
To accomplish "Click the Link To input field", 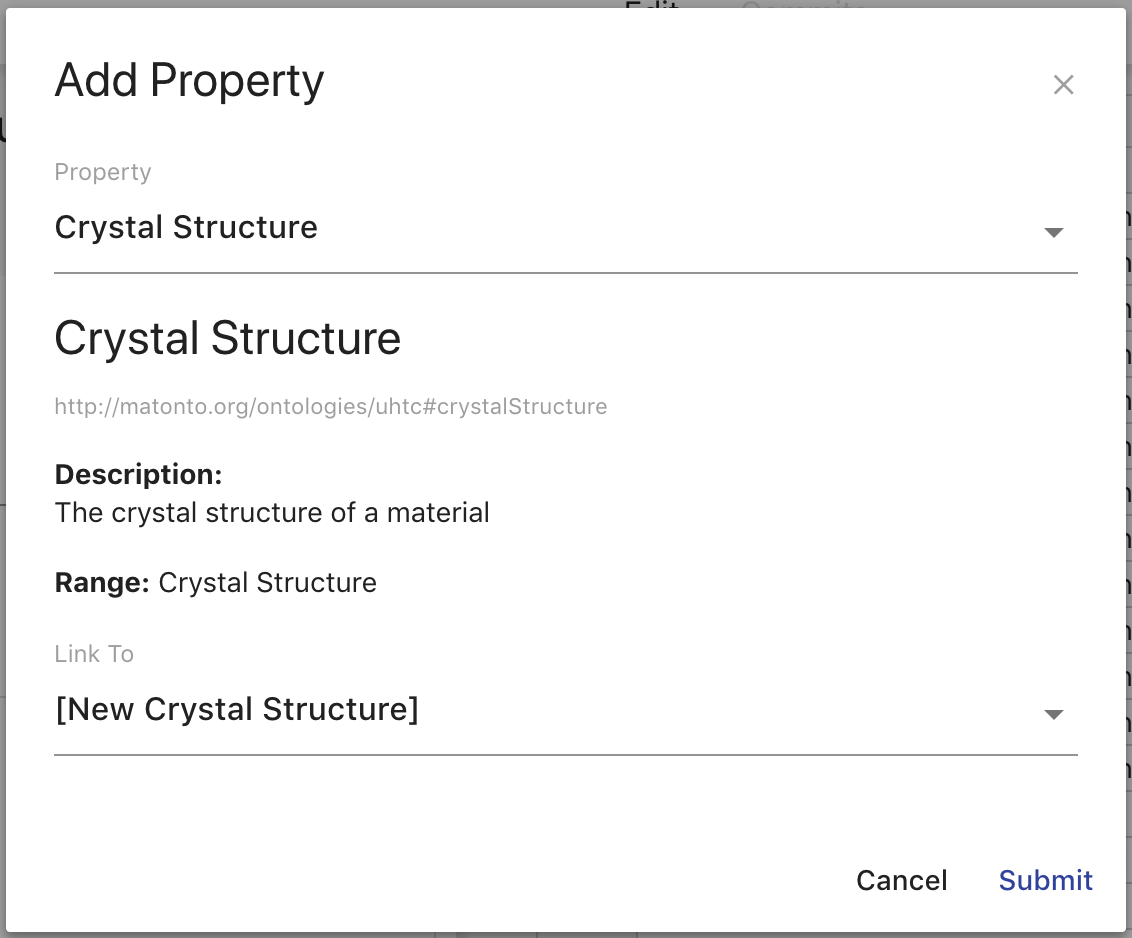I will (238, 709).
